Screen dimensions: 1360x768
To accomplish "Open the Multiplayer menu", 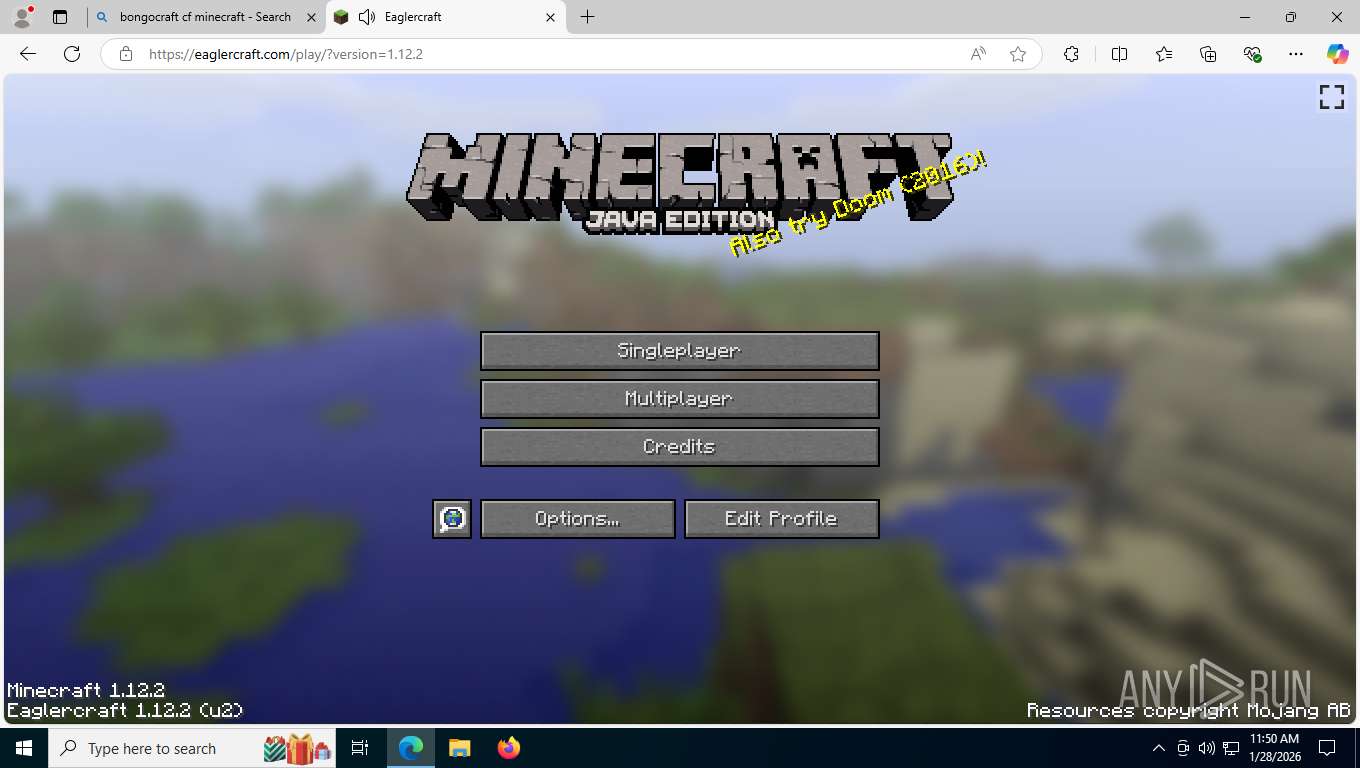I will [x=679, y=399].
